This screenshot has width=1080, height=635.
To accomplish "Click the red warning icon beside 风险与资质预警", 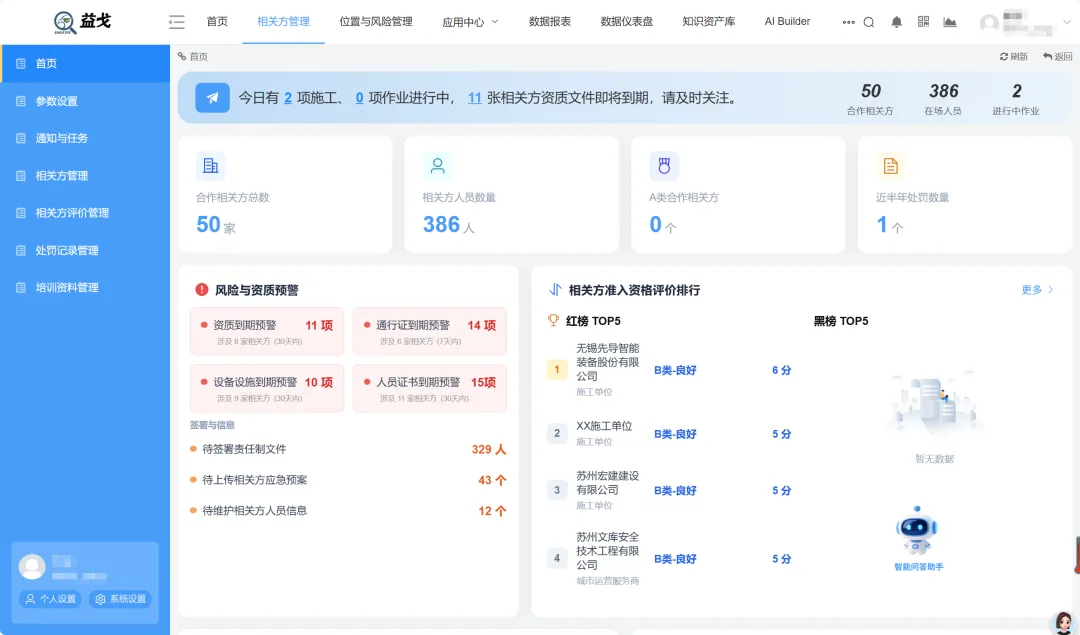I will [x=202, y=289].
